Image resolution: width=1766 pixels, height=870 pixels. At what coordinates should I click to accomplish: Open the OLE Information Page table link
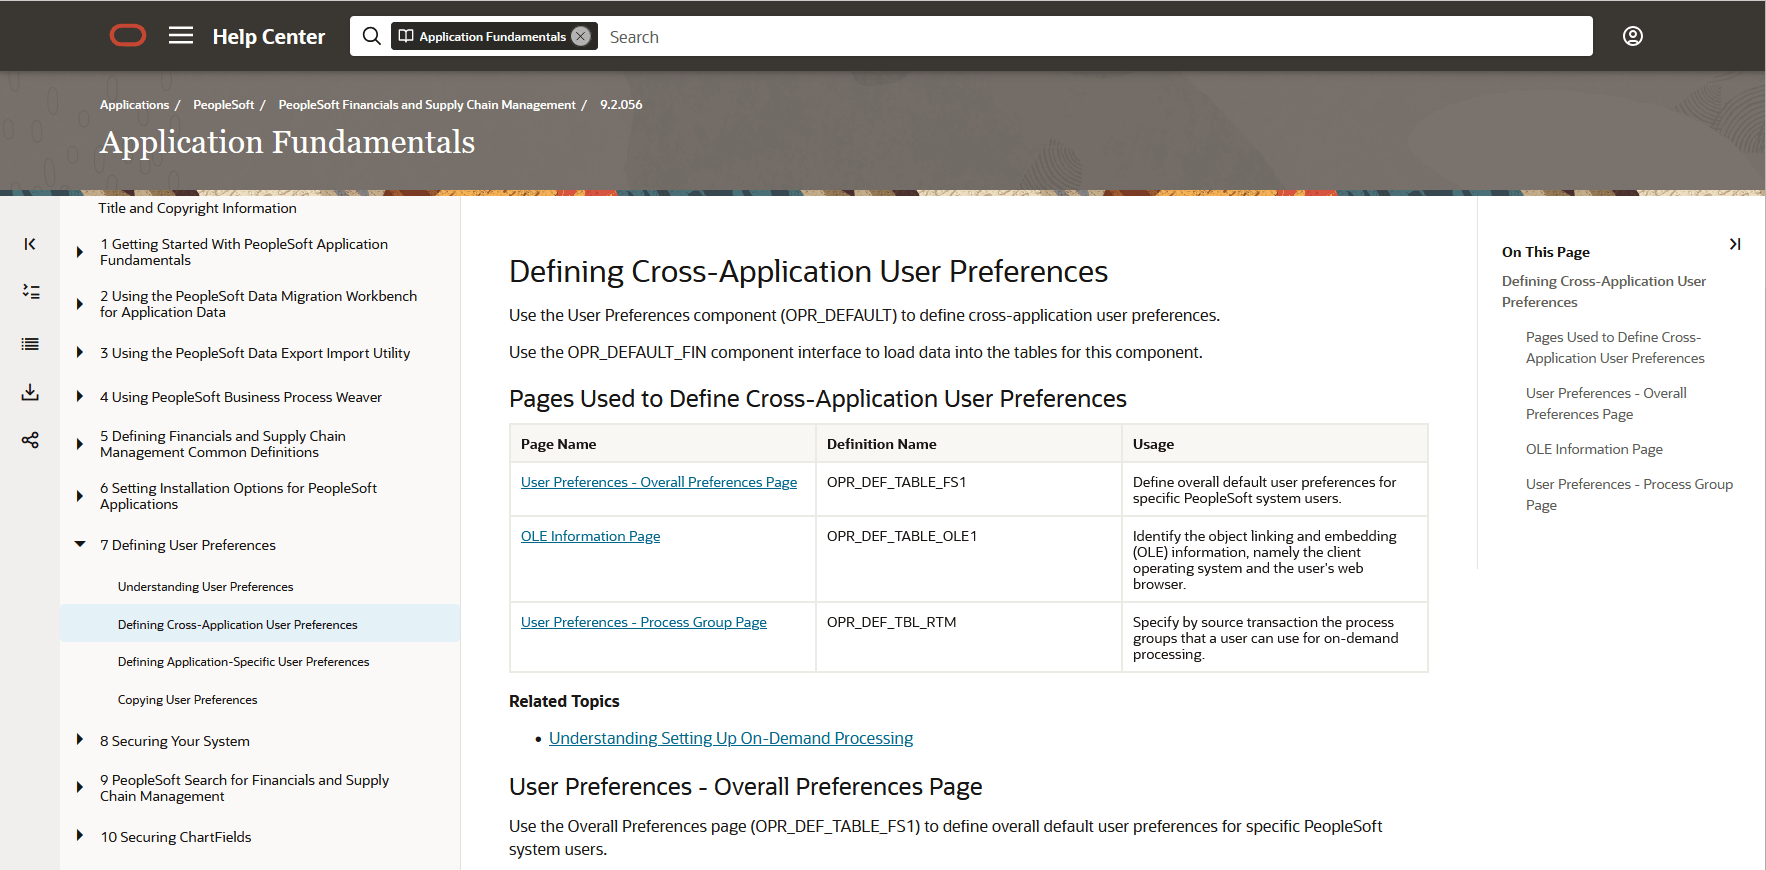(x=590, y=536)
